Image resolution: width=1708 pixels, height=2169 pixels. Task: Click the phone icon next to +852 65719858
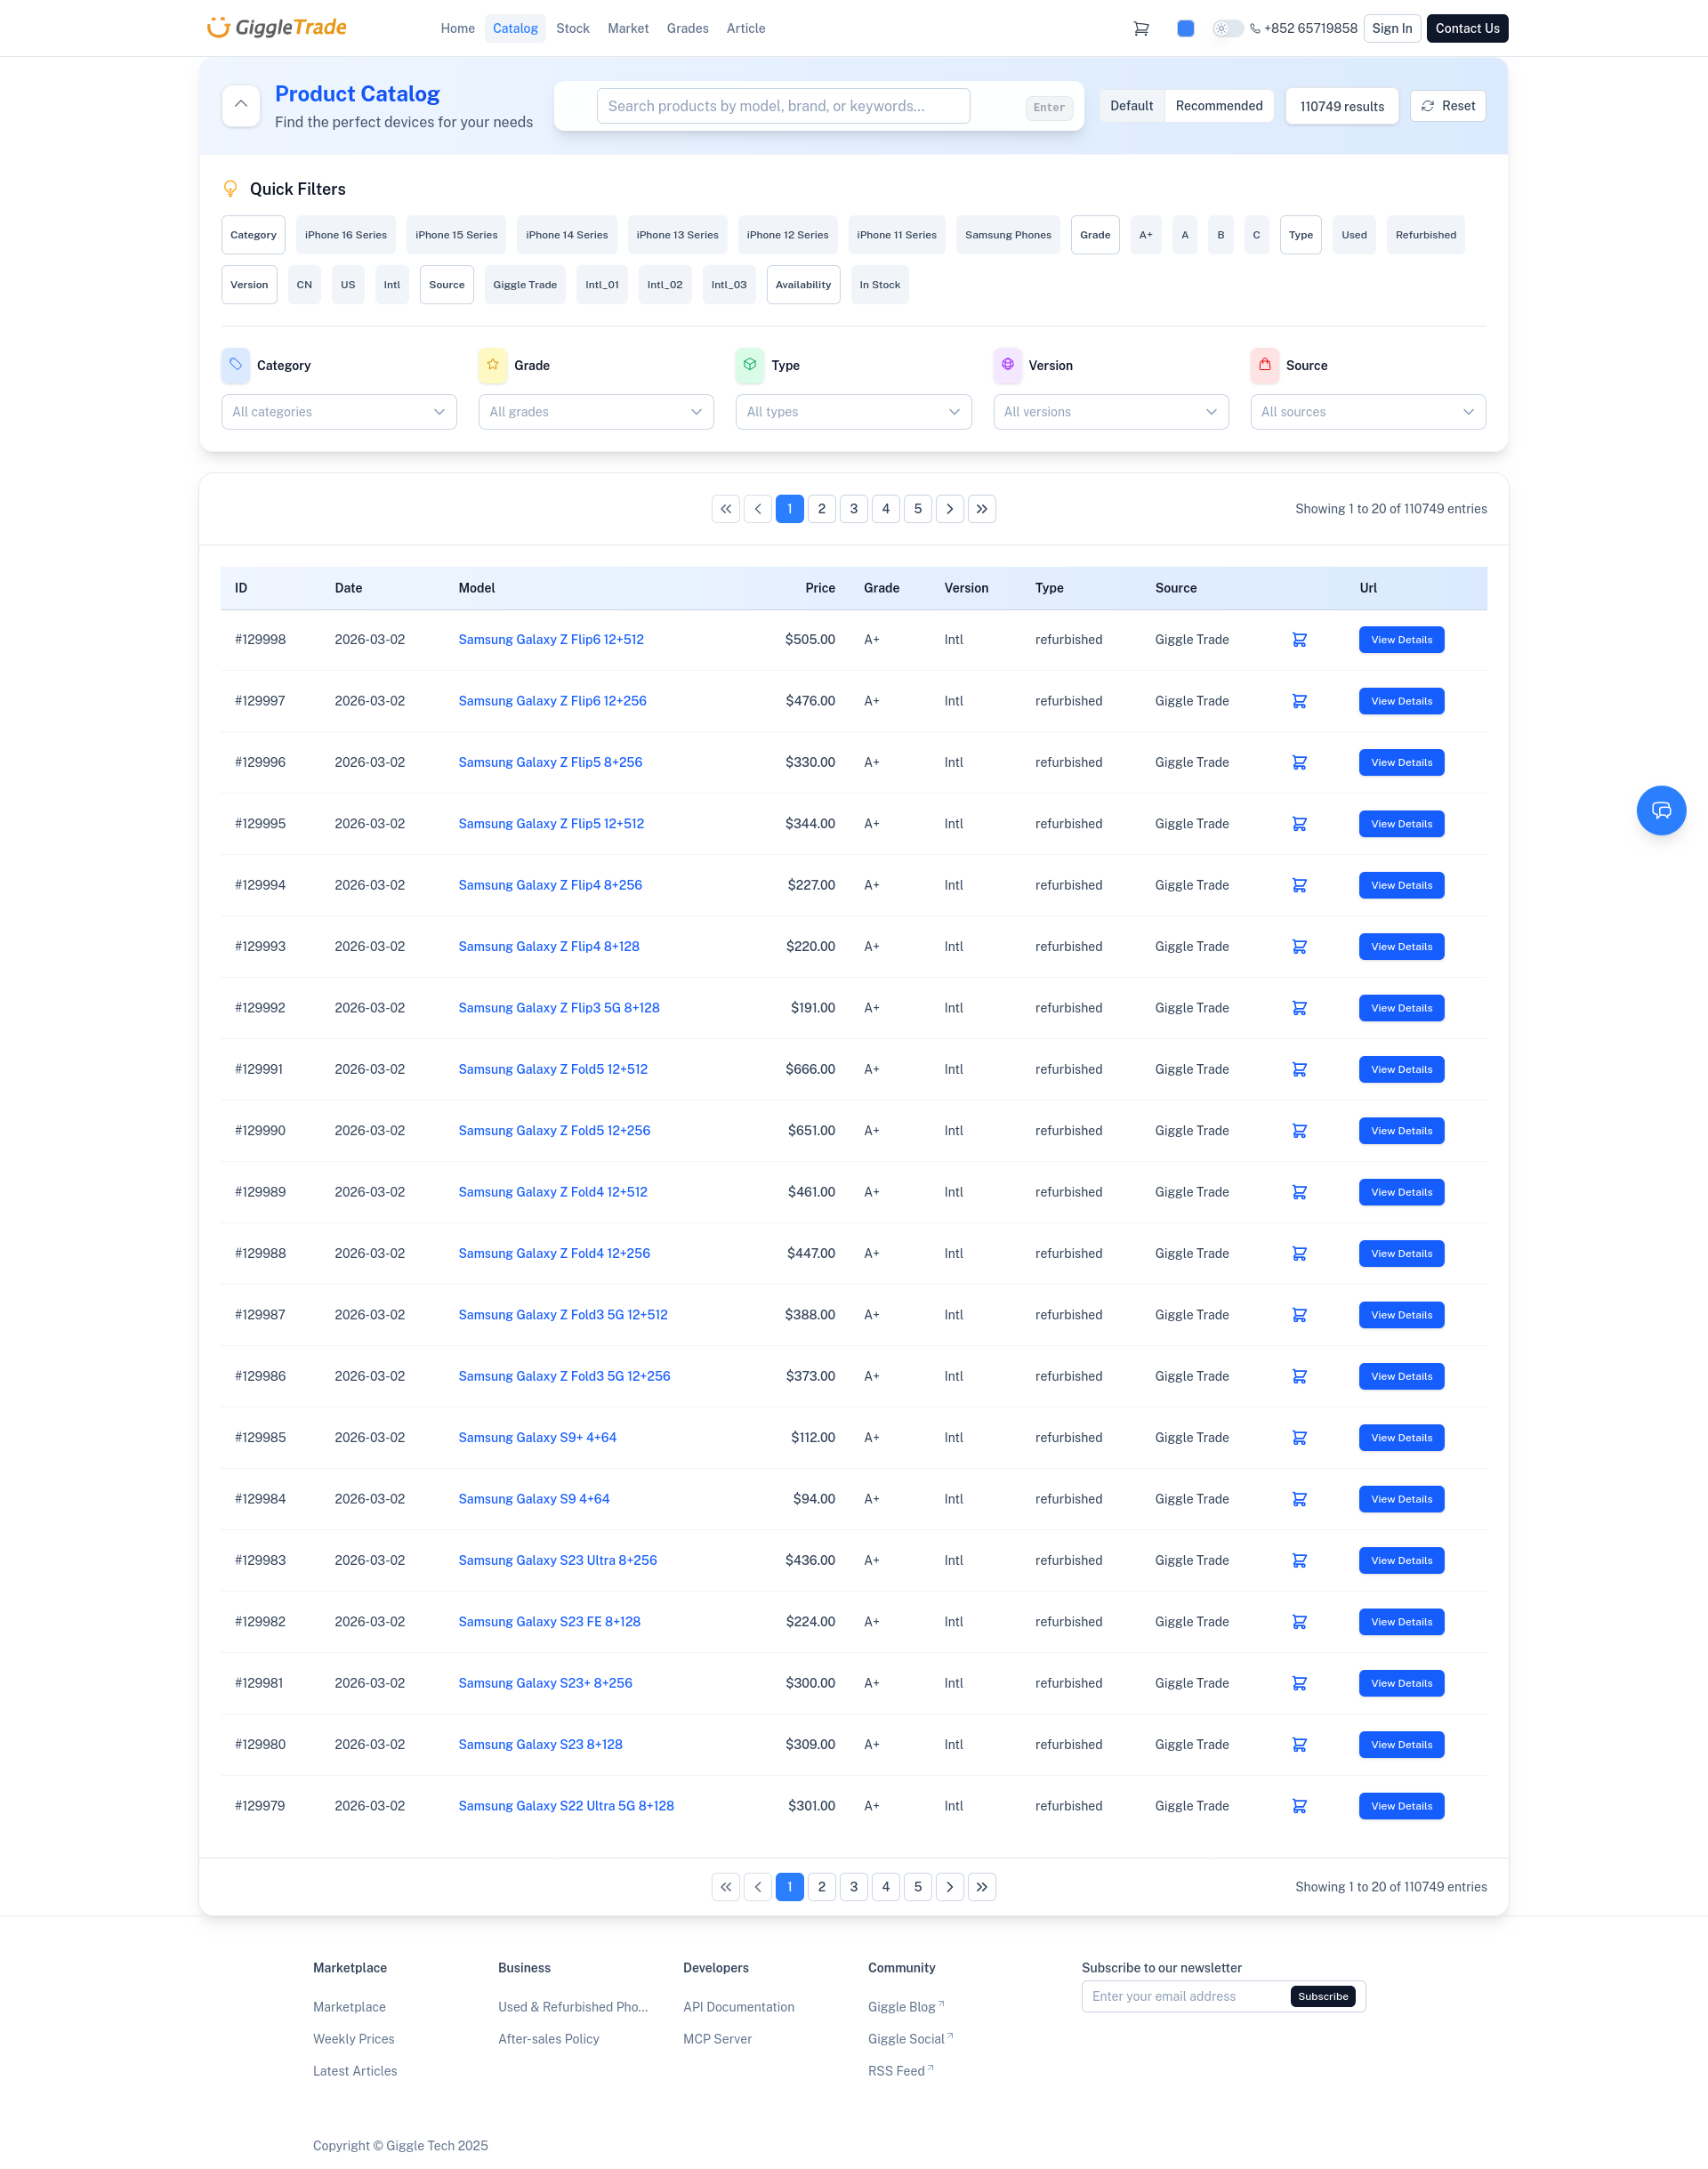pos(1255,28)
